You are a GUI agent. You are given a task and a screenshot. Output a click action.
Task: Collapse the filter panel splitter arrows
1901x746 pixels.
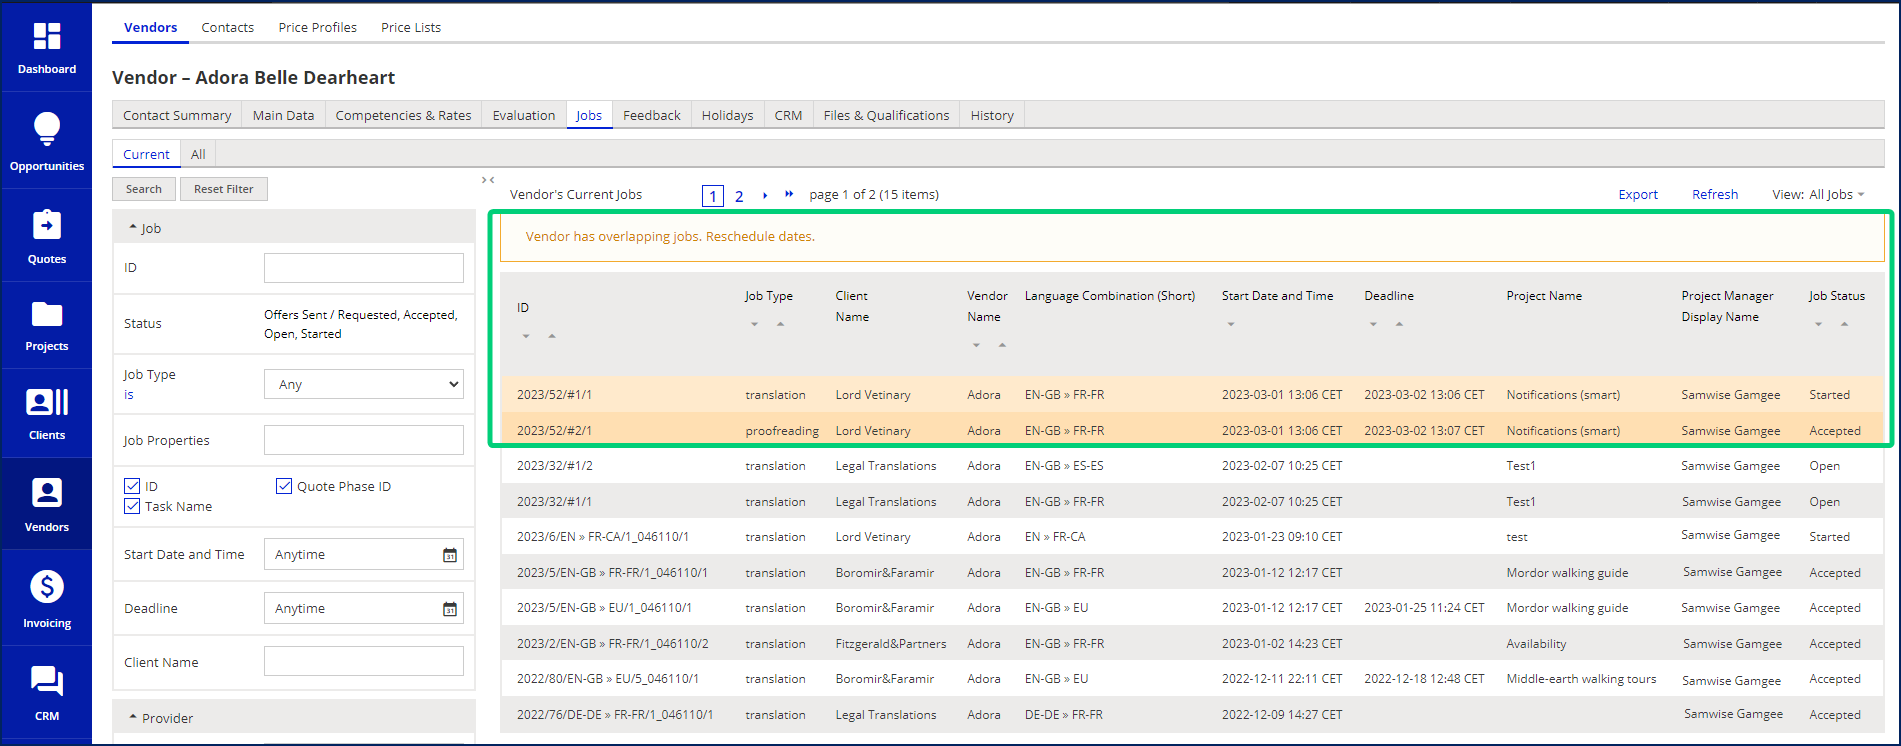click(488, 180)
